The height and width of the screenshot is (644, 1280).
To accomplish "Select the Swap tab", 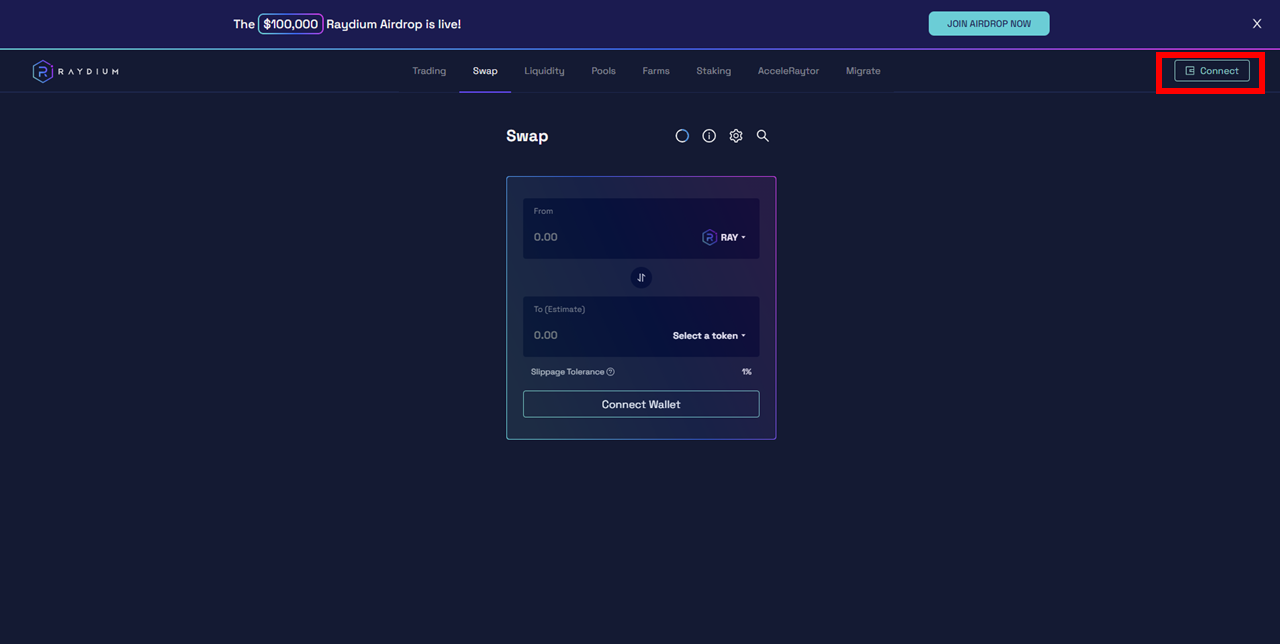I will point(485,71).
